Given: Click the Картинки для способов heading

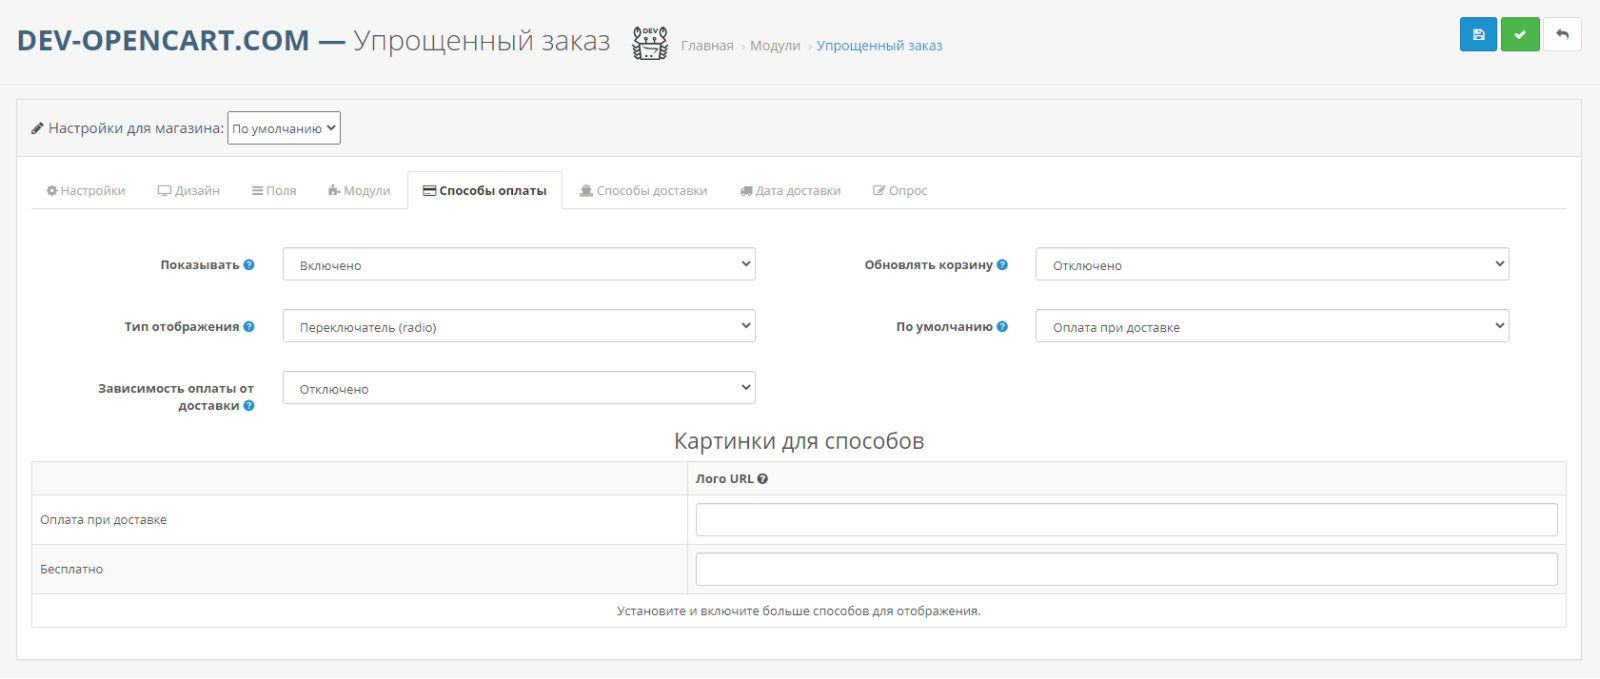Looking at the screenshot, I should (799, 441).
